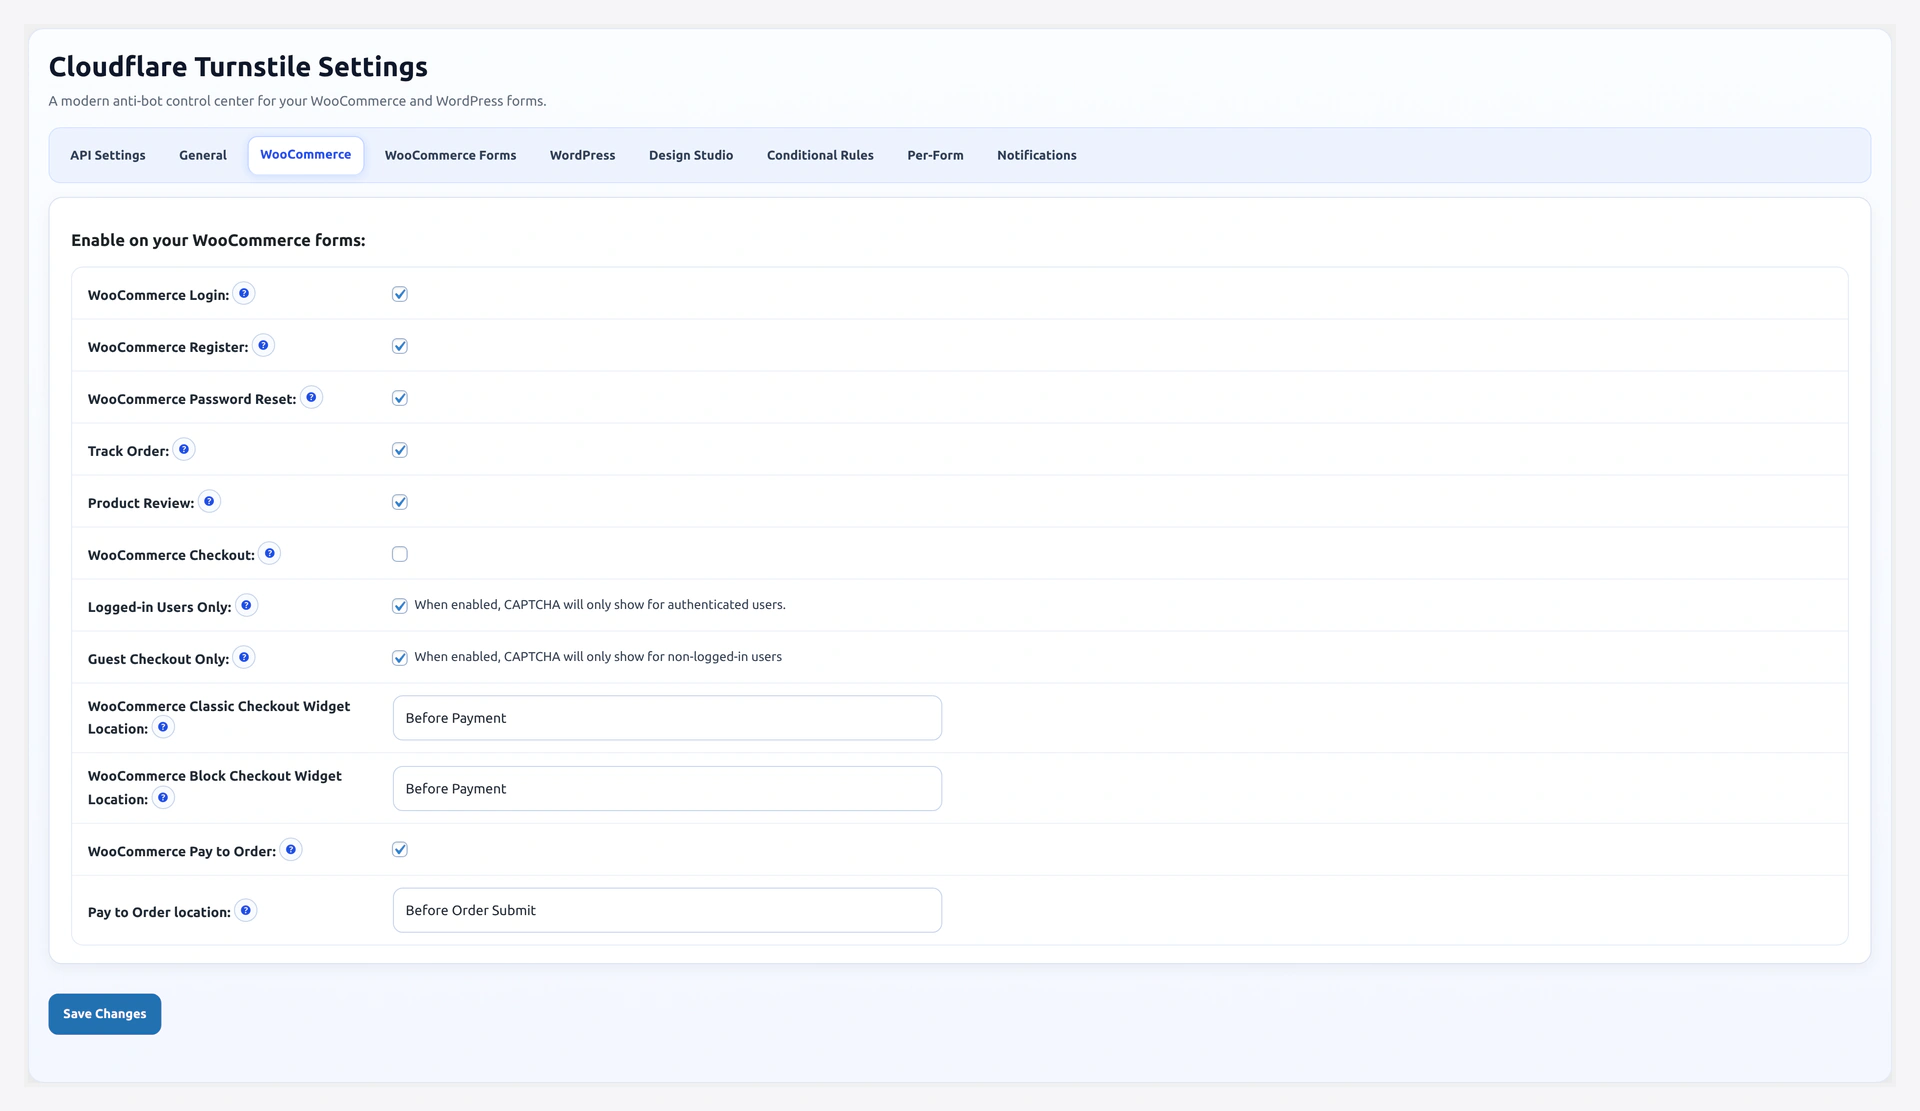Click help icon for Logged-in Users Only

point(246,606)
